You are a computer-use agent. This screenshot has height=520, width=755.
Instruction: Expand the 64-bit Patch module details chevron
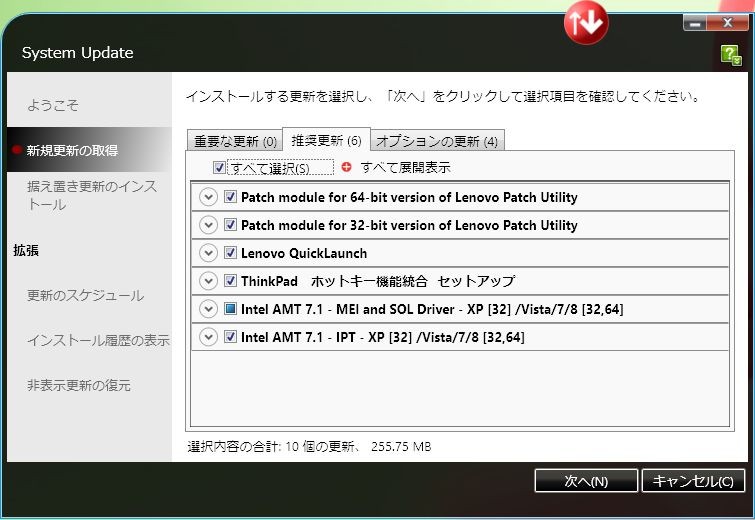pyautogui.click(x=208, y=197)
